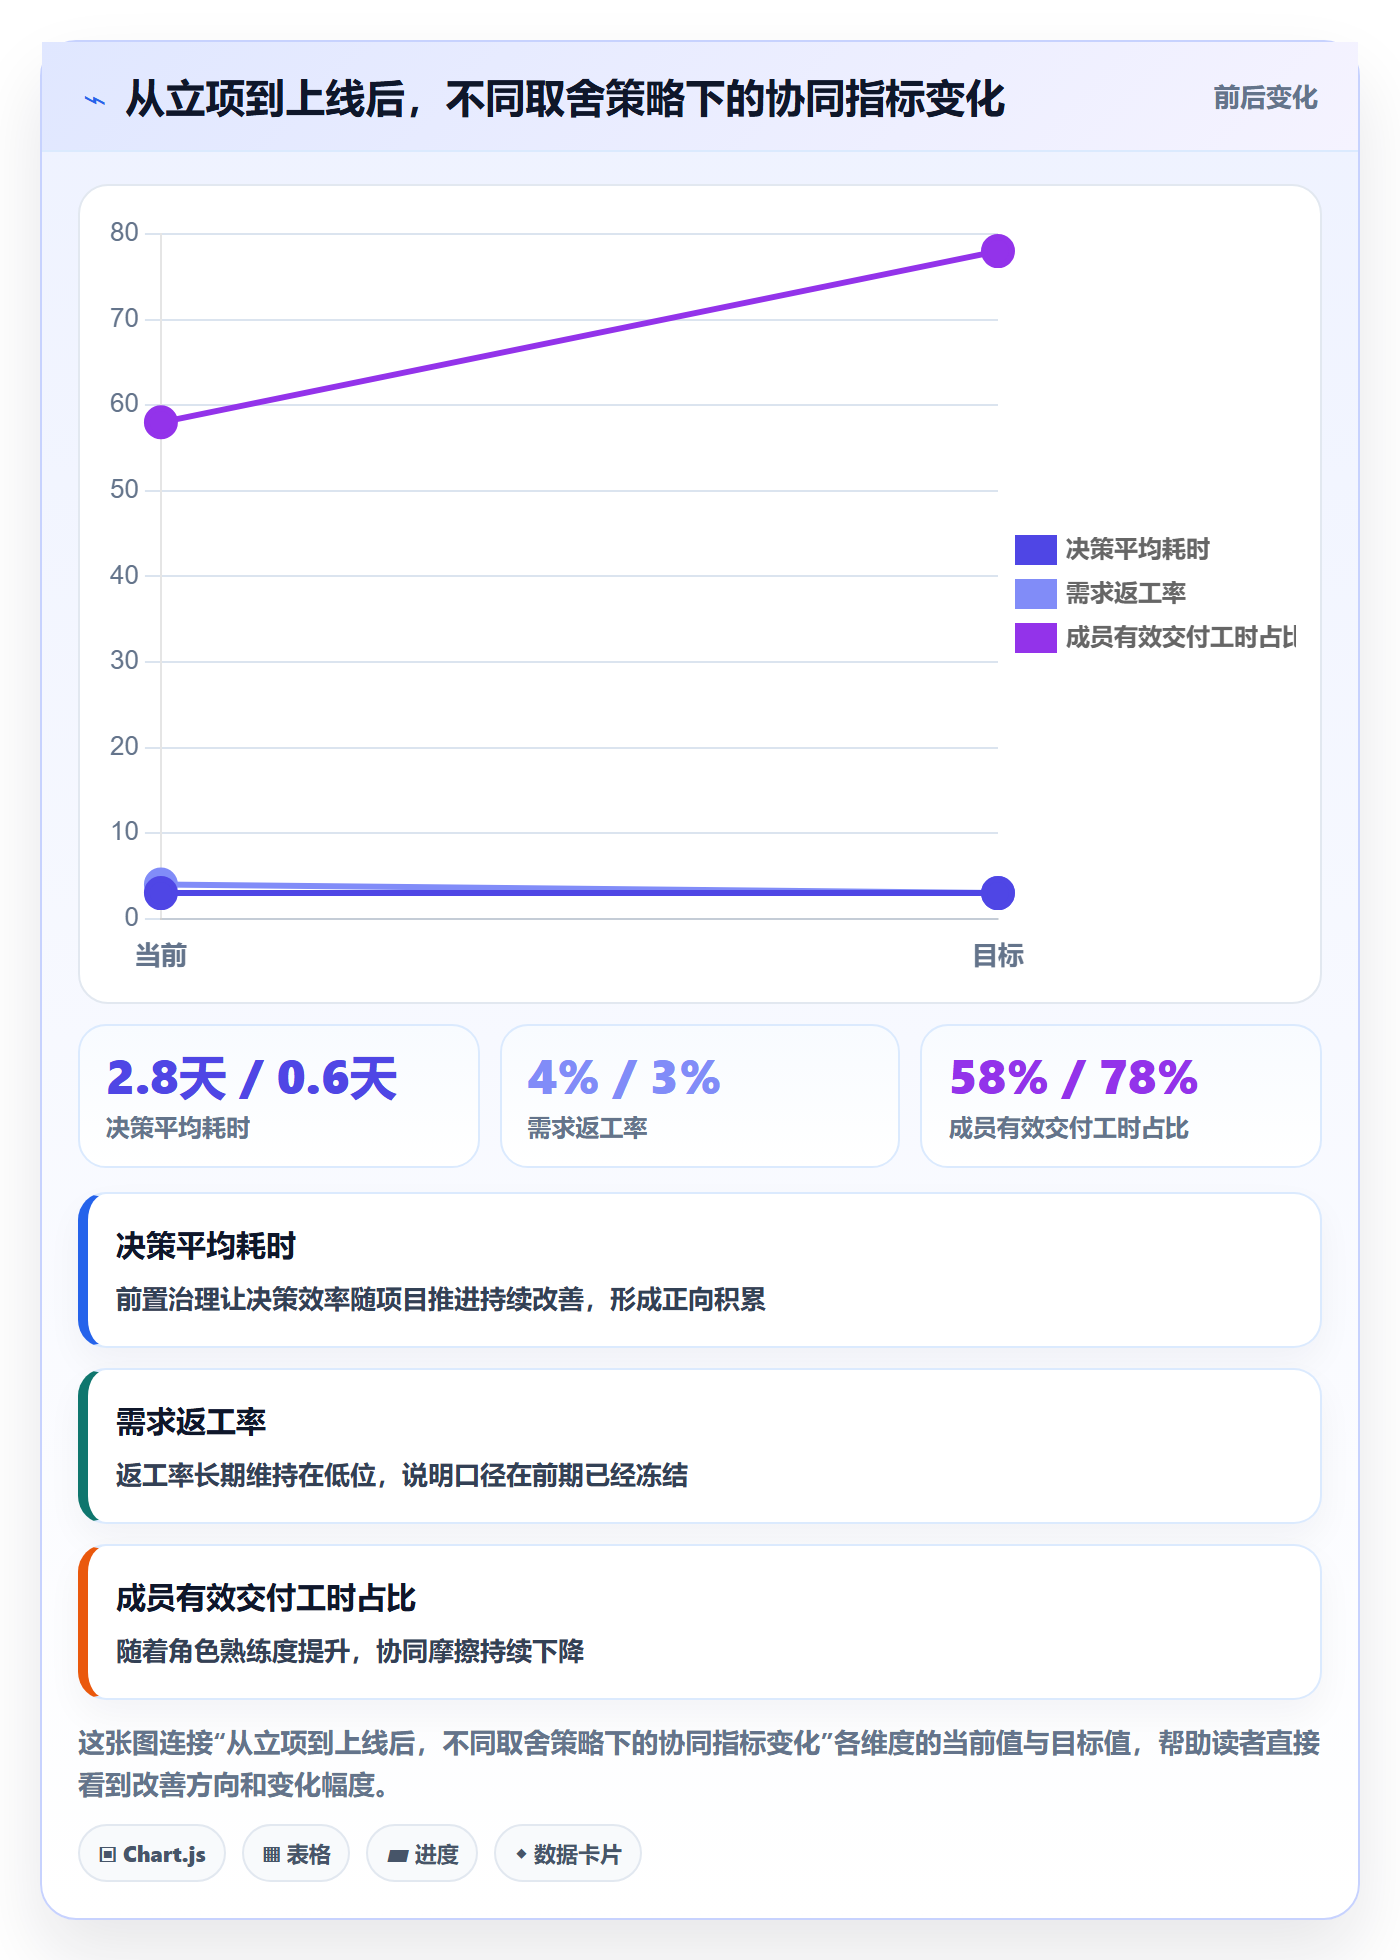
Task: Click the chart title heading text
Action: tap(565, 100)
